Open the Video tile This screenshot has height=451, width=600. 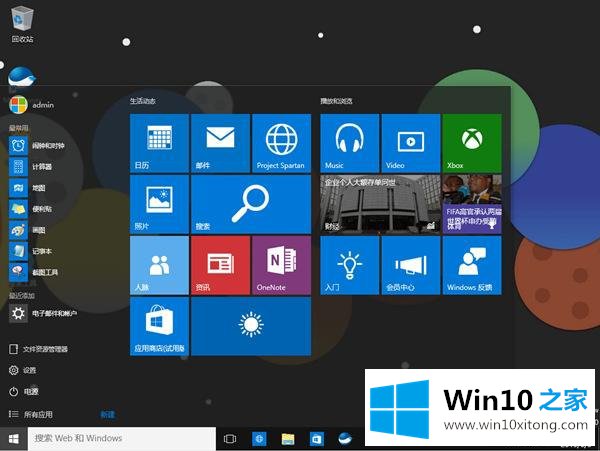[x=411, y=143]
